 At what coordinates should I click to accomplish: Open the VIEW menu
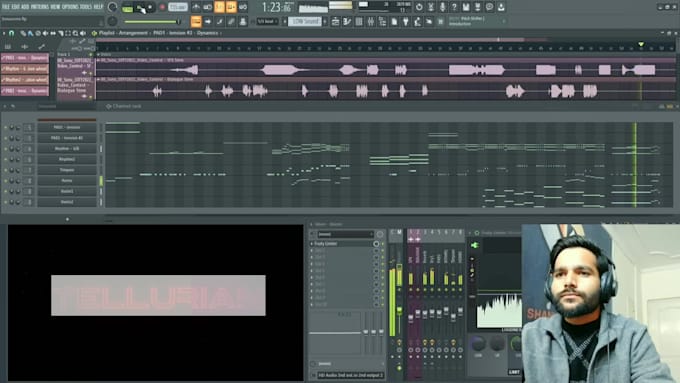point(55,7)
